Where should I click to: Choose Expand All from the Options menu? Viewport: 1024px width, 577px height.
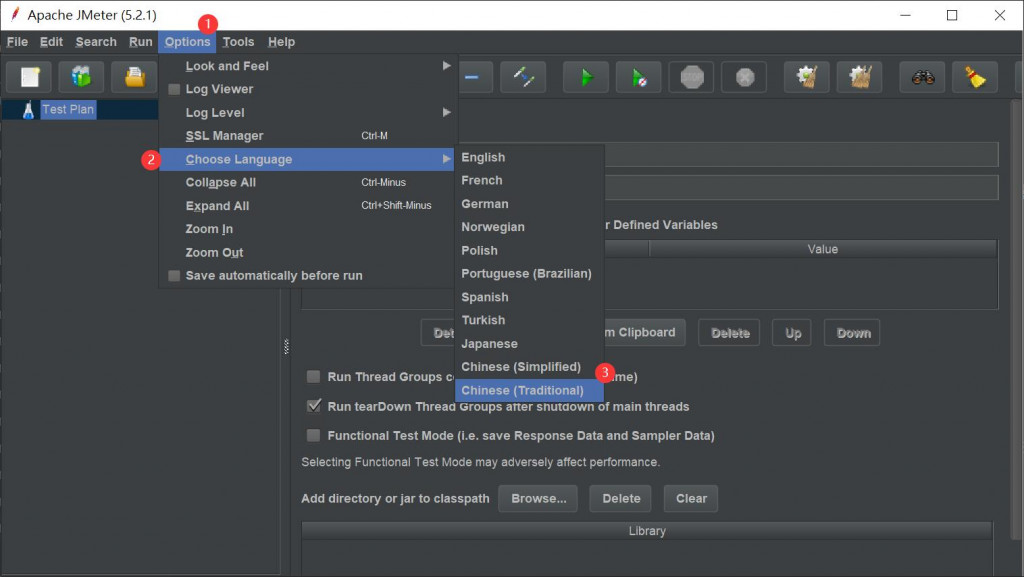point(307,206)
